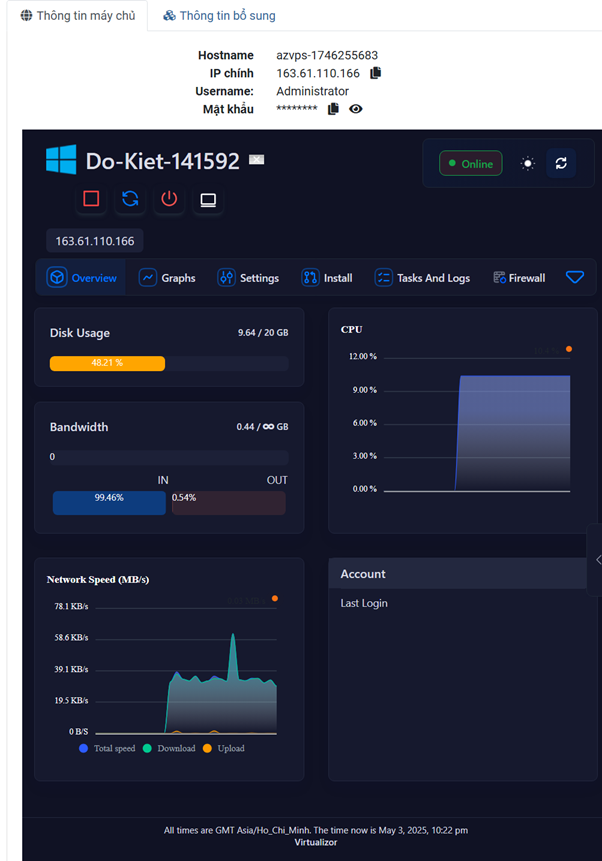Image resolution: width=602 pixels, height=861 pixels.
Task: Click the red Stop VPS icon
Action: [91, 199]
